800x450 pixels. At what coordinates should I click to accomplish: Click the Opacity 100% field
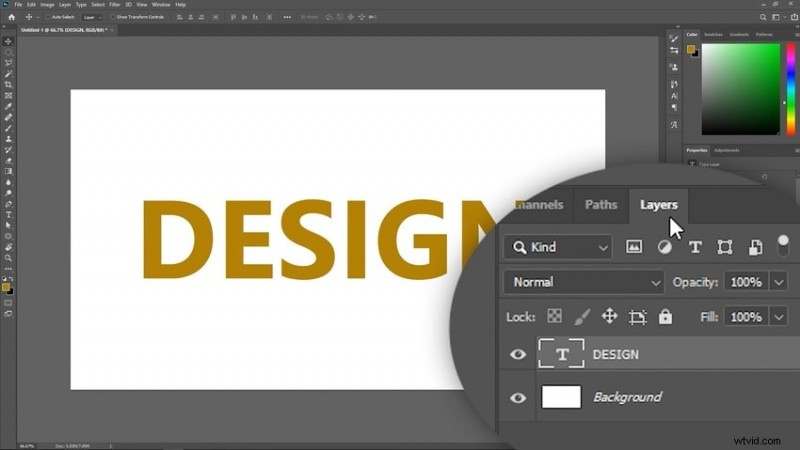click(x=746, y=282)
